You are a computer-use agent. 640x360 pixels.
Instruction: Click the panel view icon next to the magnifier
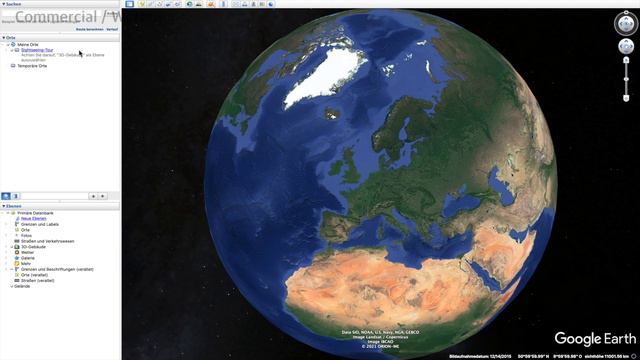(16, 196)
